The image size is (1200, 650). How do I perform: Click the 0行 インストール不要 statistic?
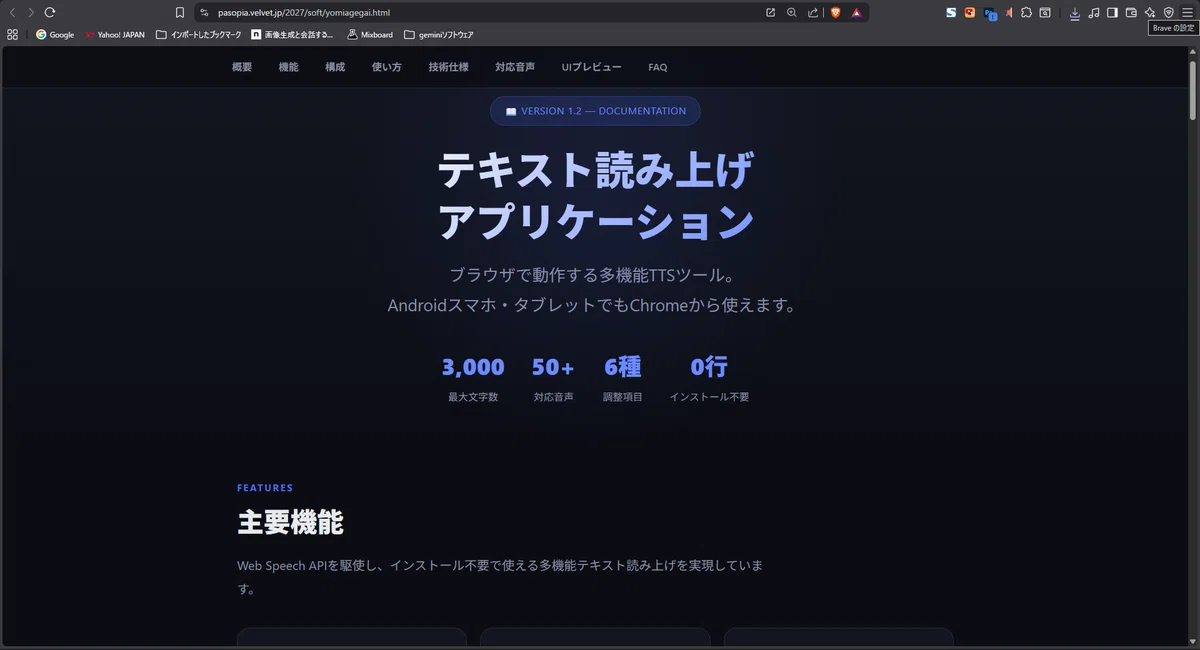point(709,379)
